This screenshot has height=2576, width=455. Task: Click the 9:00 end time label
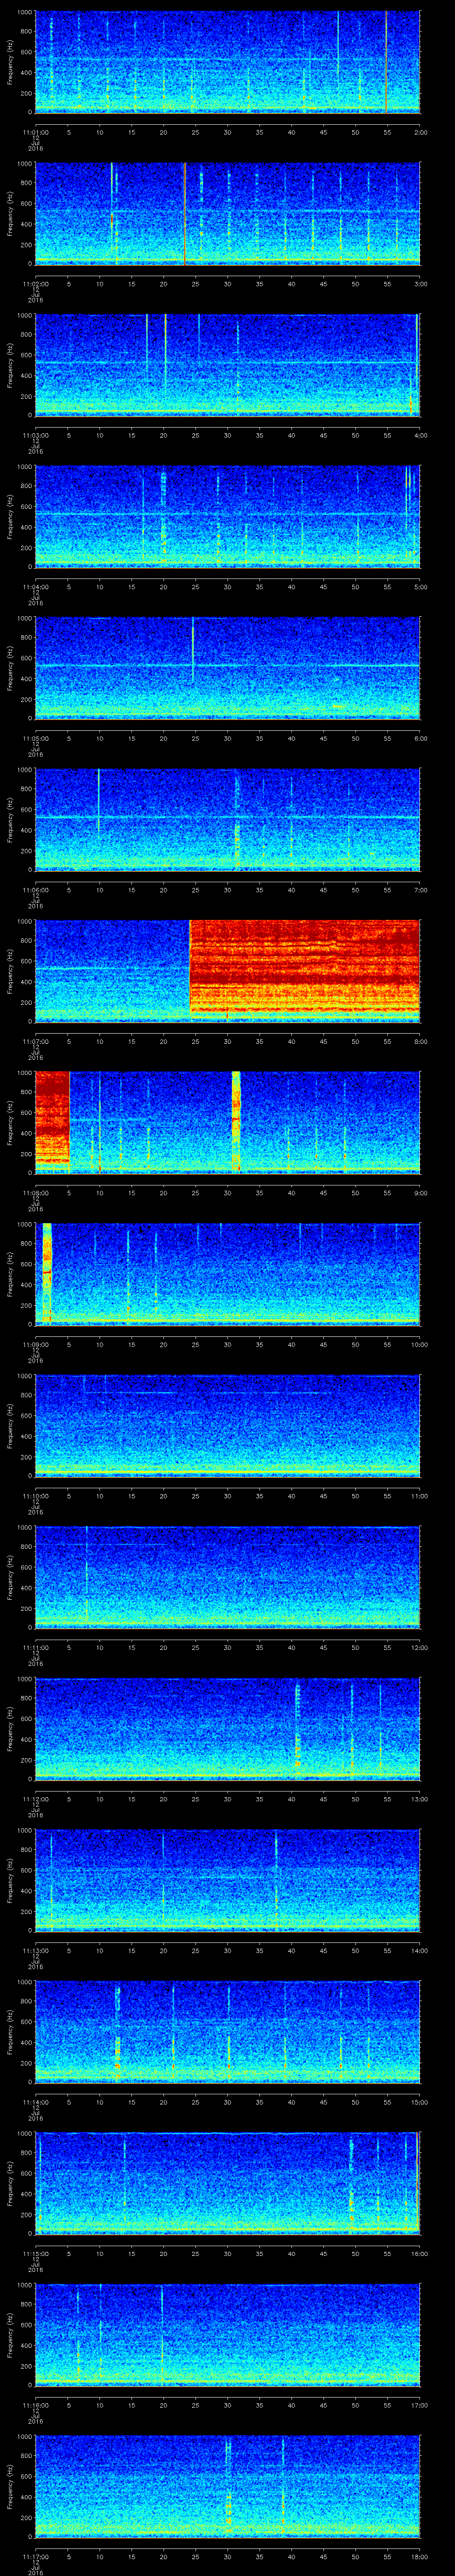[420, 1193]
